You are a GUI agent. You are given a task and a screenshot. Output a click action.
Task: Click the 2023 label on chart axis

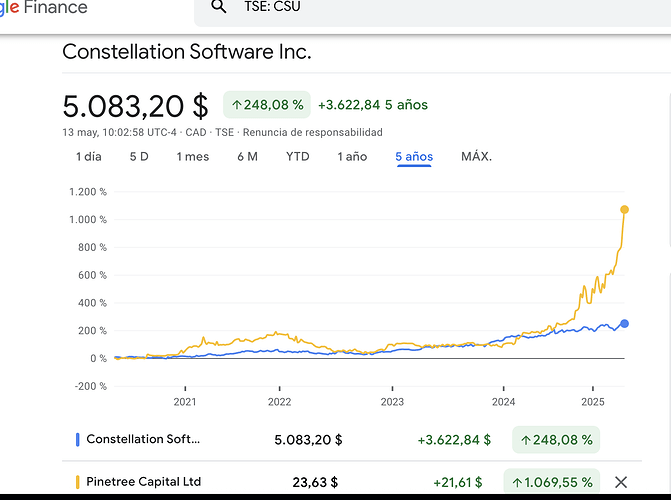point(392,402)
